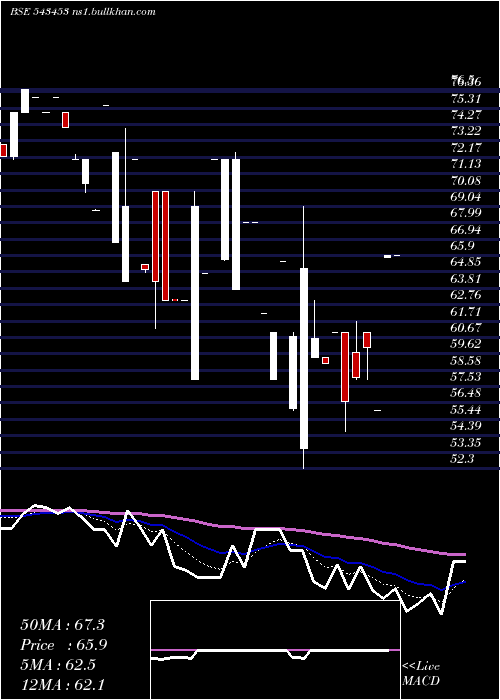Click the 59.62 price axis label
500x700 pixels.
coord(466,344)
